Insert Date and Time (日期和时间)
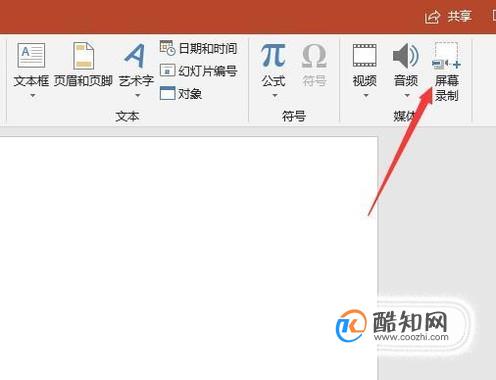Viewport: 496px width, 380px height. [x=199, y=49]
